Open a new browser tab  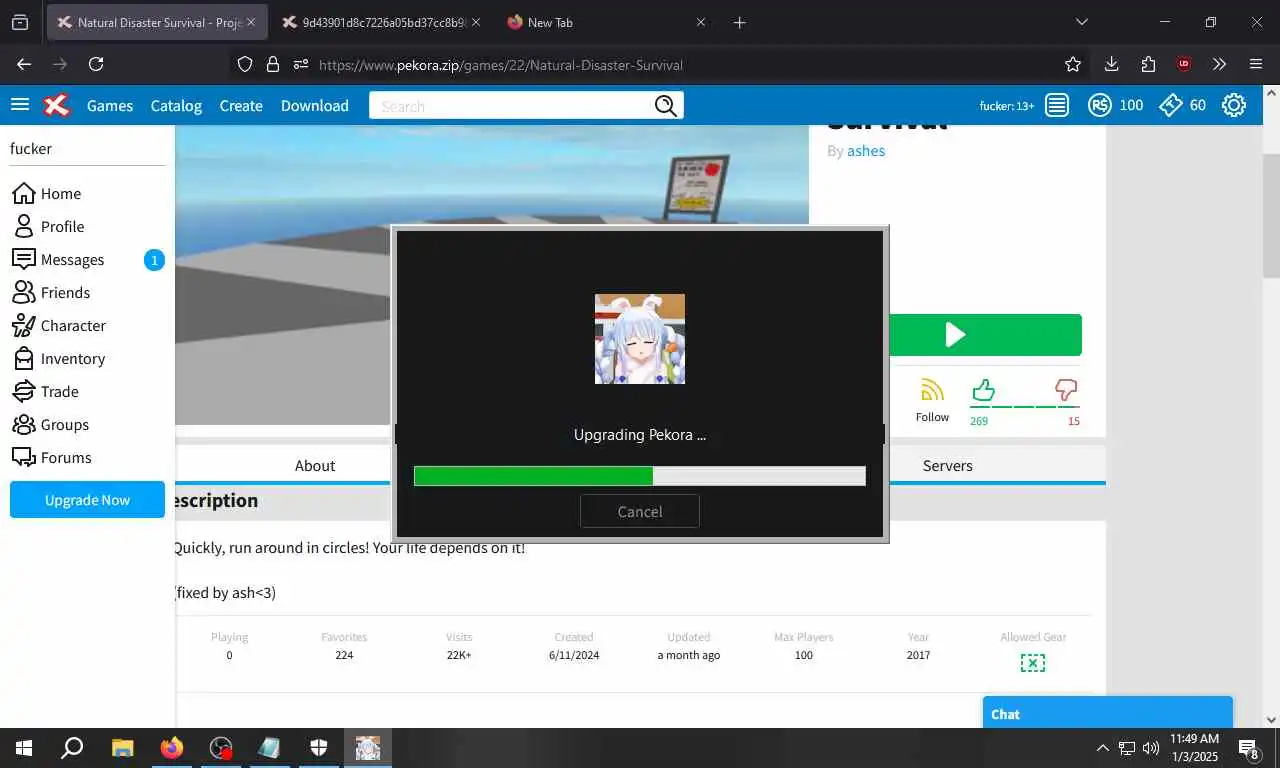click(739, 22)
